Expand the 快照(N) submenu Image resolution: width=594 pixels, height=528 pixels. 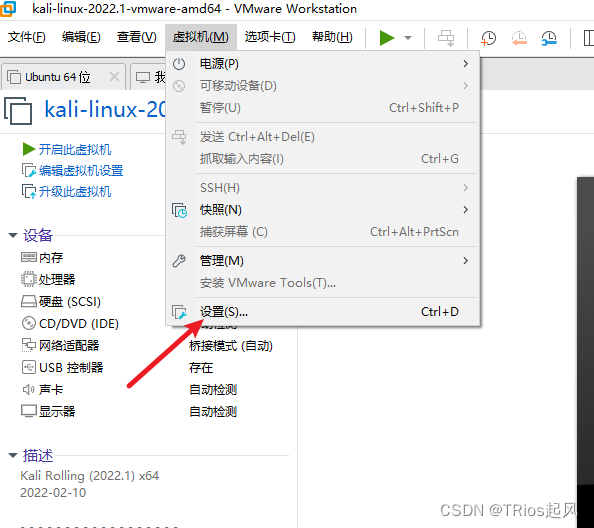[x=323, y=210]
